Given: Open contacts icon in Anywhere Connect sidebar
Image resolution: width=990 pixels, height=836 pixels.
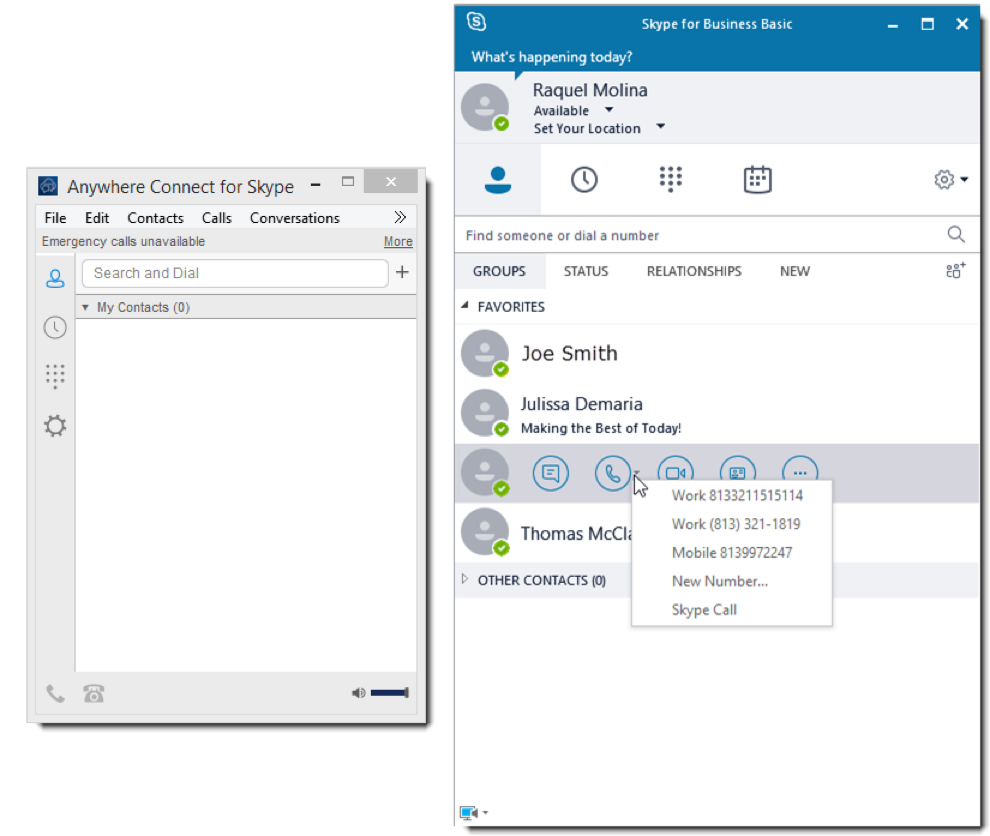Looking at the screenshot, I should tap(56, 278).
